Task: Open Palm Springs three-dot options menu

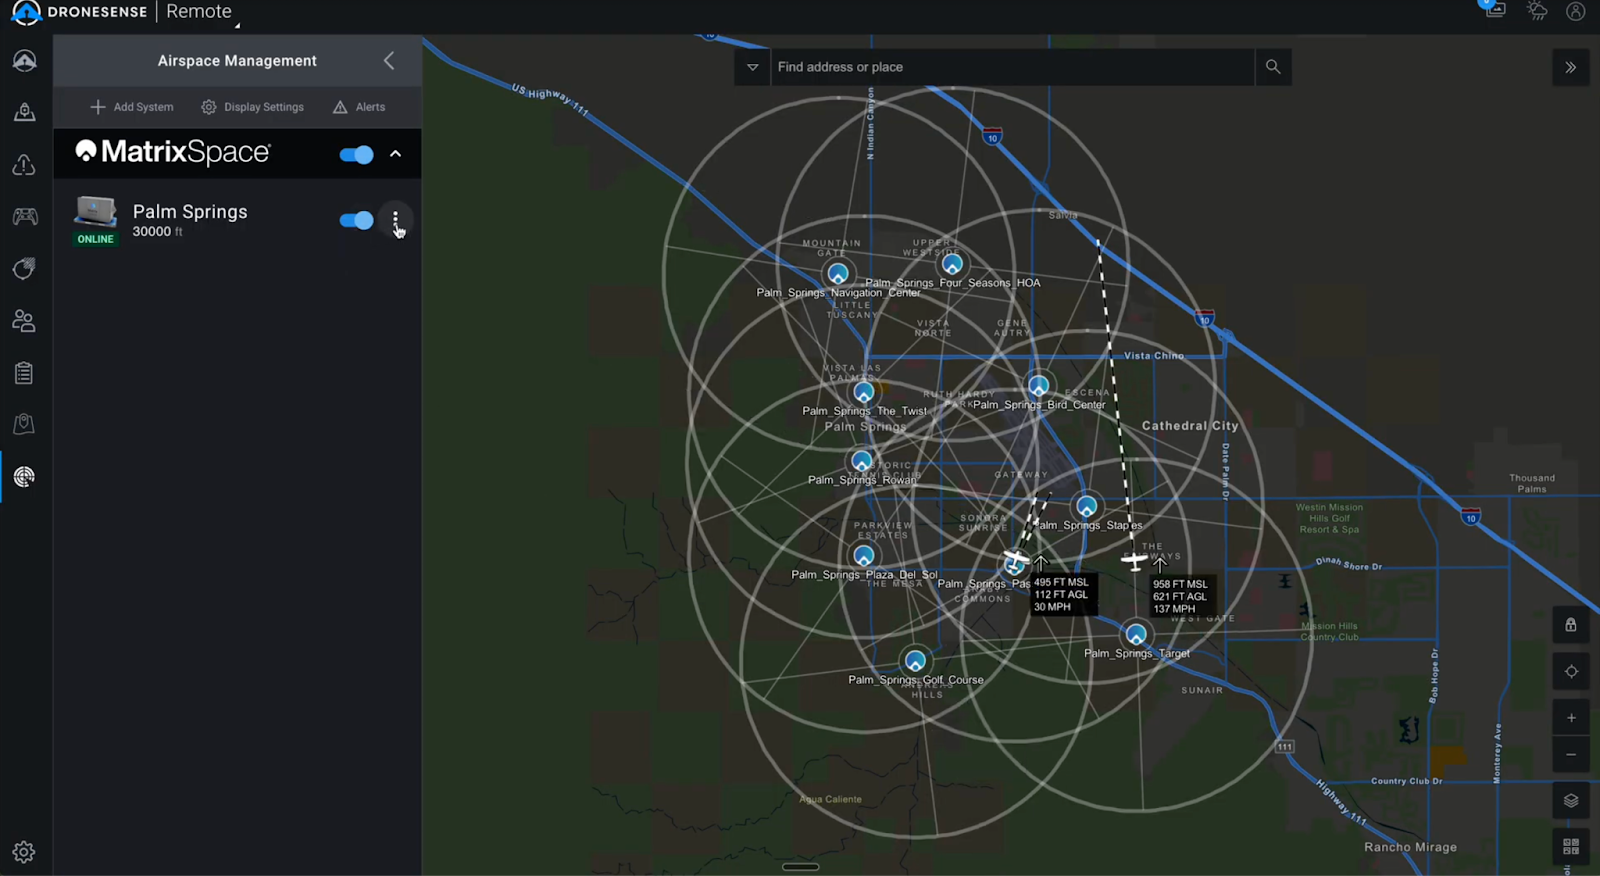Action: tap(396, 220)
